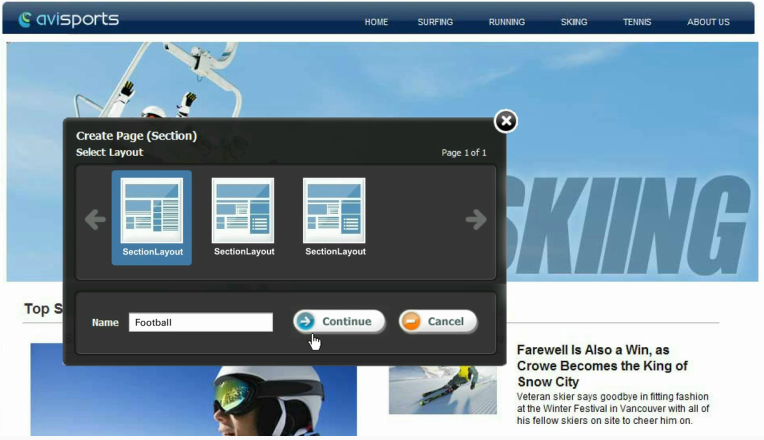
Task: Open the SKIING nav item
Action: 573,22
